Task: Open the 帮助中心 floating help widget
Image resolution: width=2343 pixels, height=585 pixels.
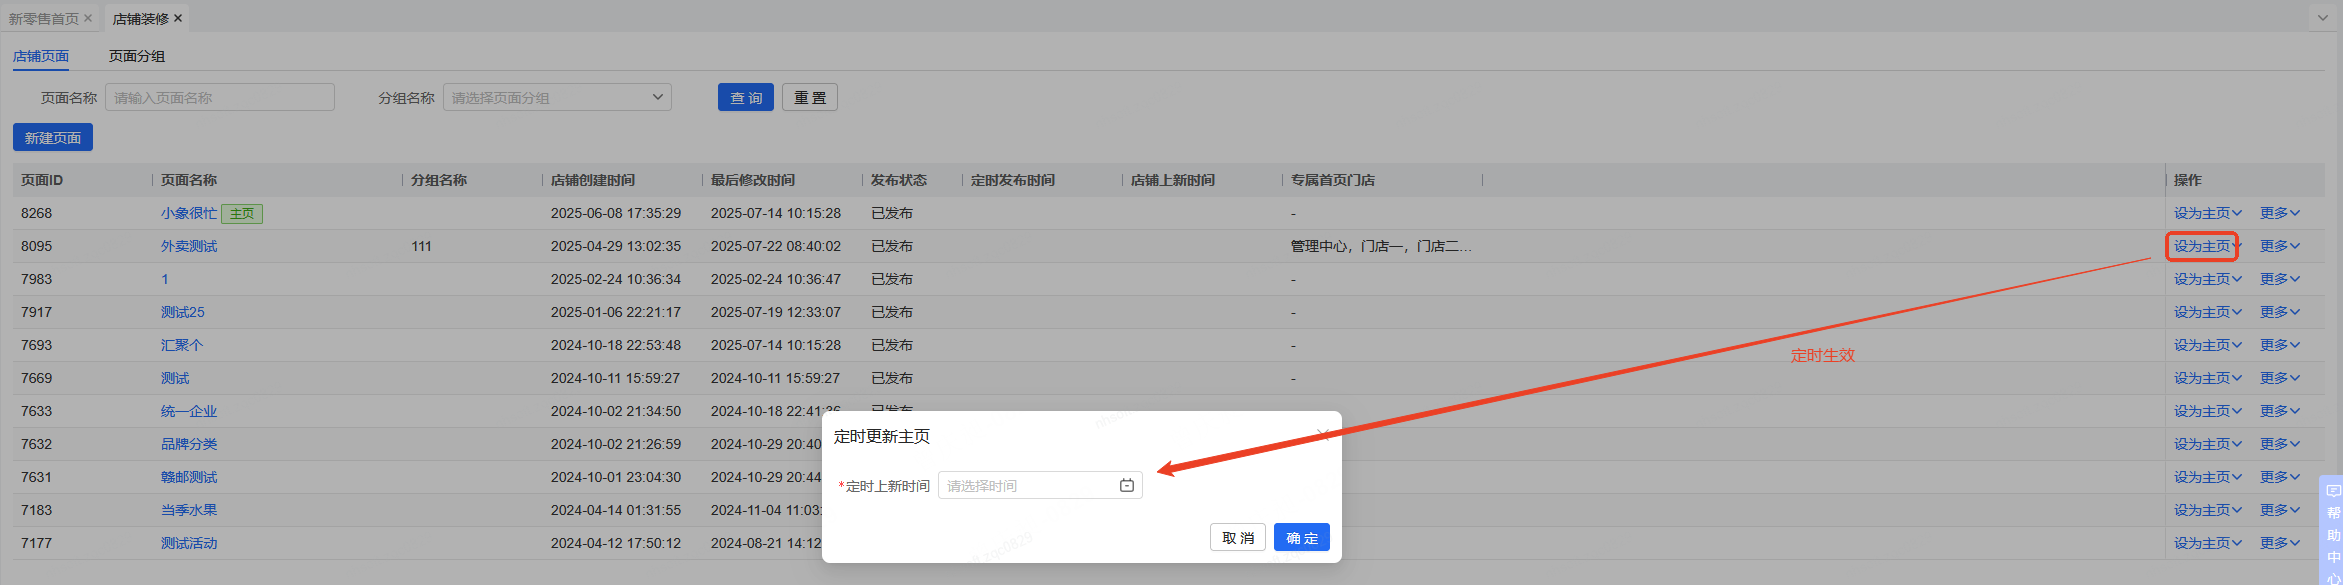Action: pos(2333,530)
